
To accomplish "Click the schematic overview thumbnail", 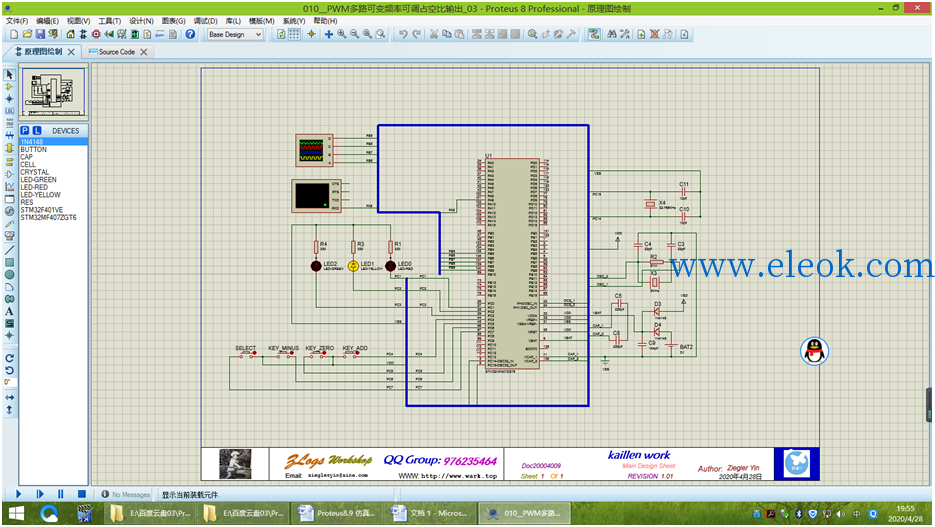I will (54, 92).
